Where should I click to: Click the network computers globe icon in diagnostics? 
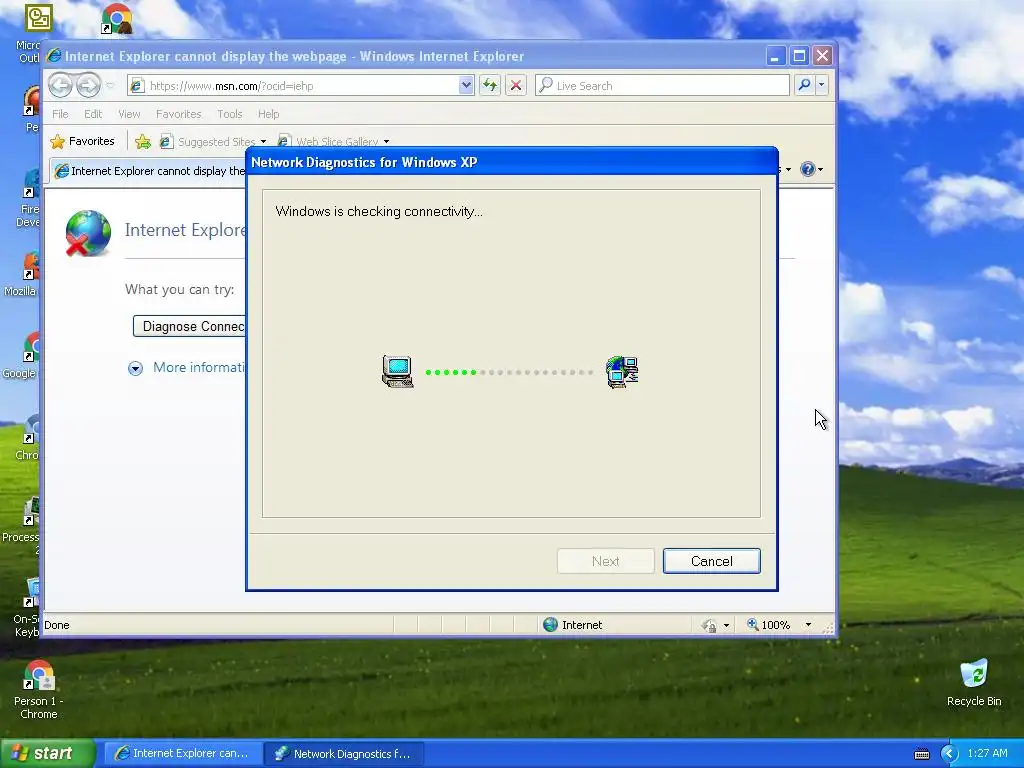tap(622, 372)
